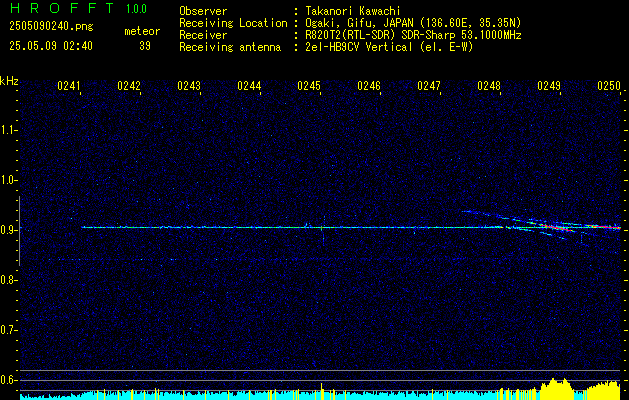629x400 pixels.
Task: Click the 0242 time marker
Action: click(x=129, y=85)
